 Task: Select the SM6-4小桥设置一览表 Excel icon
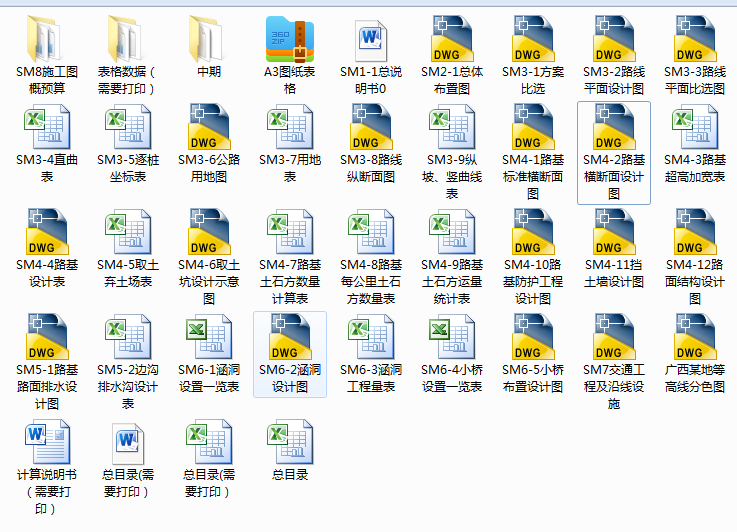452,337
